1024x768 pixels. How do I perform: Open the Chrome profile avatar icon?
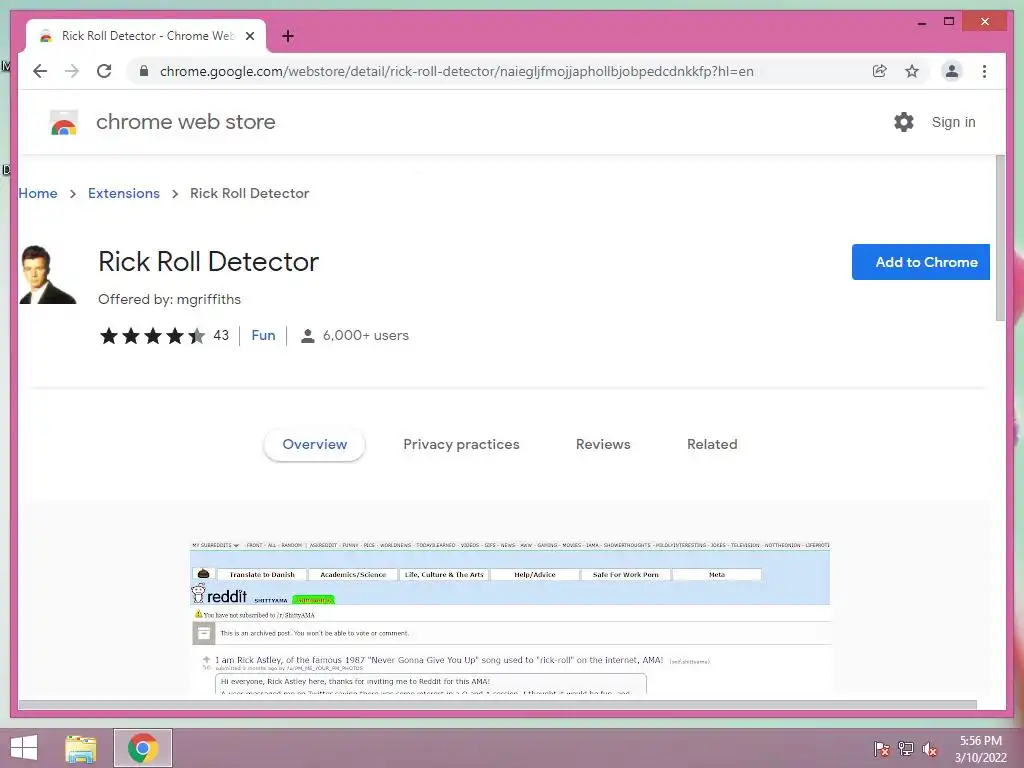(952, 71)
